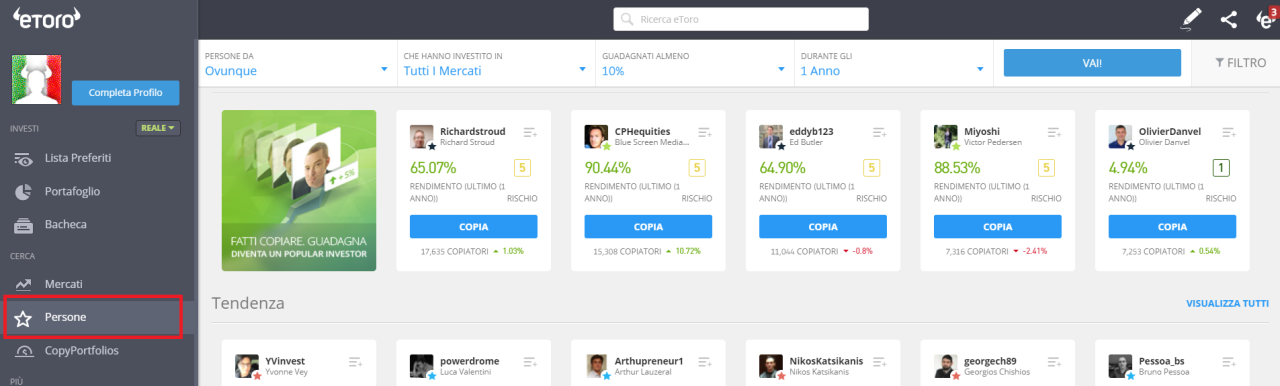
Task: Copy CPHequities with COPIA button
Action: point(648,226)
